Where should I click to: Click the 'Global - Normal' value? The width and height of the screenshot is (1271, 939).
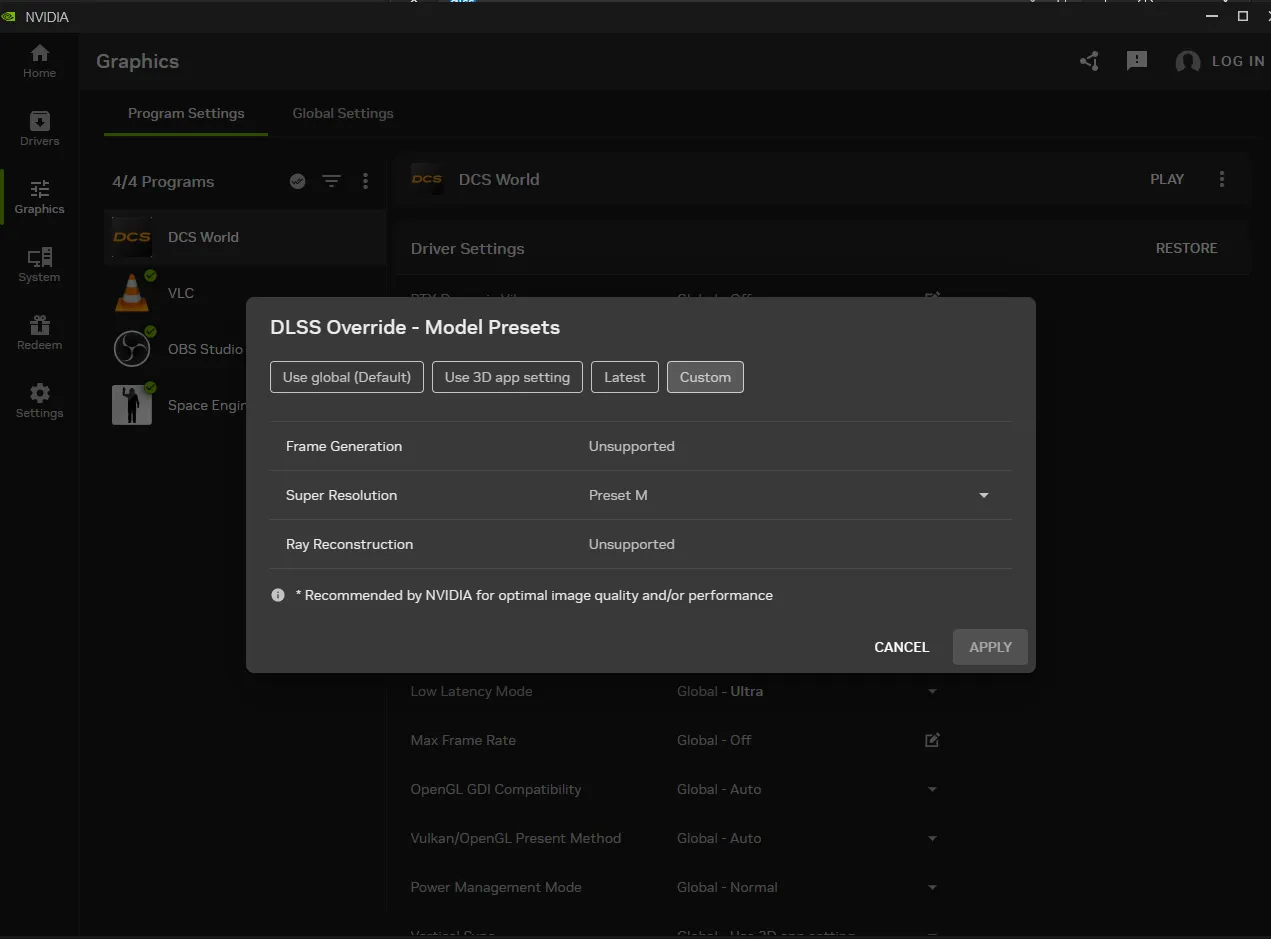coord(727,887)
